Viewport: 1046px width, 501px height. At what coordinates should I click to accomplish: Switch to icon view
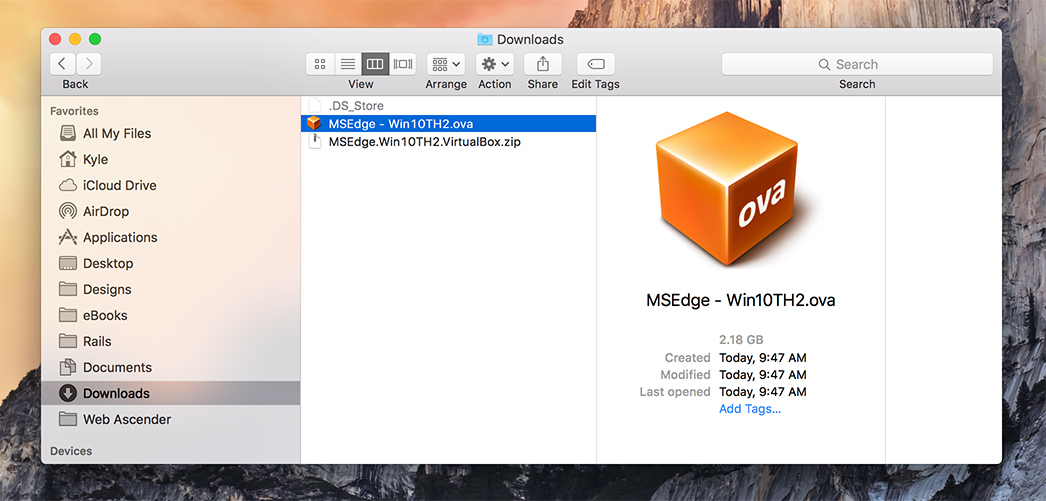(320, 64)
